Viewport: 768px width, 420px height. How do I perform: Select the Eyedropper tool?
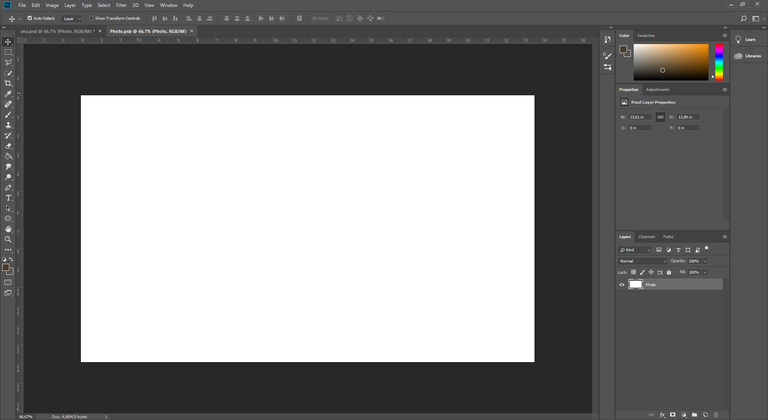[8, 94]
